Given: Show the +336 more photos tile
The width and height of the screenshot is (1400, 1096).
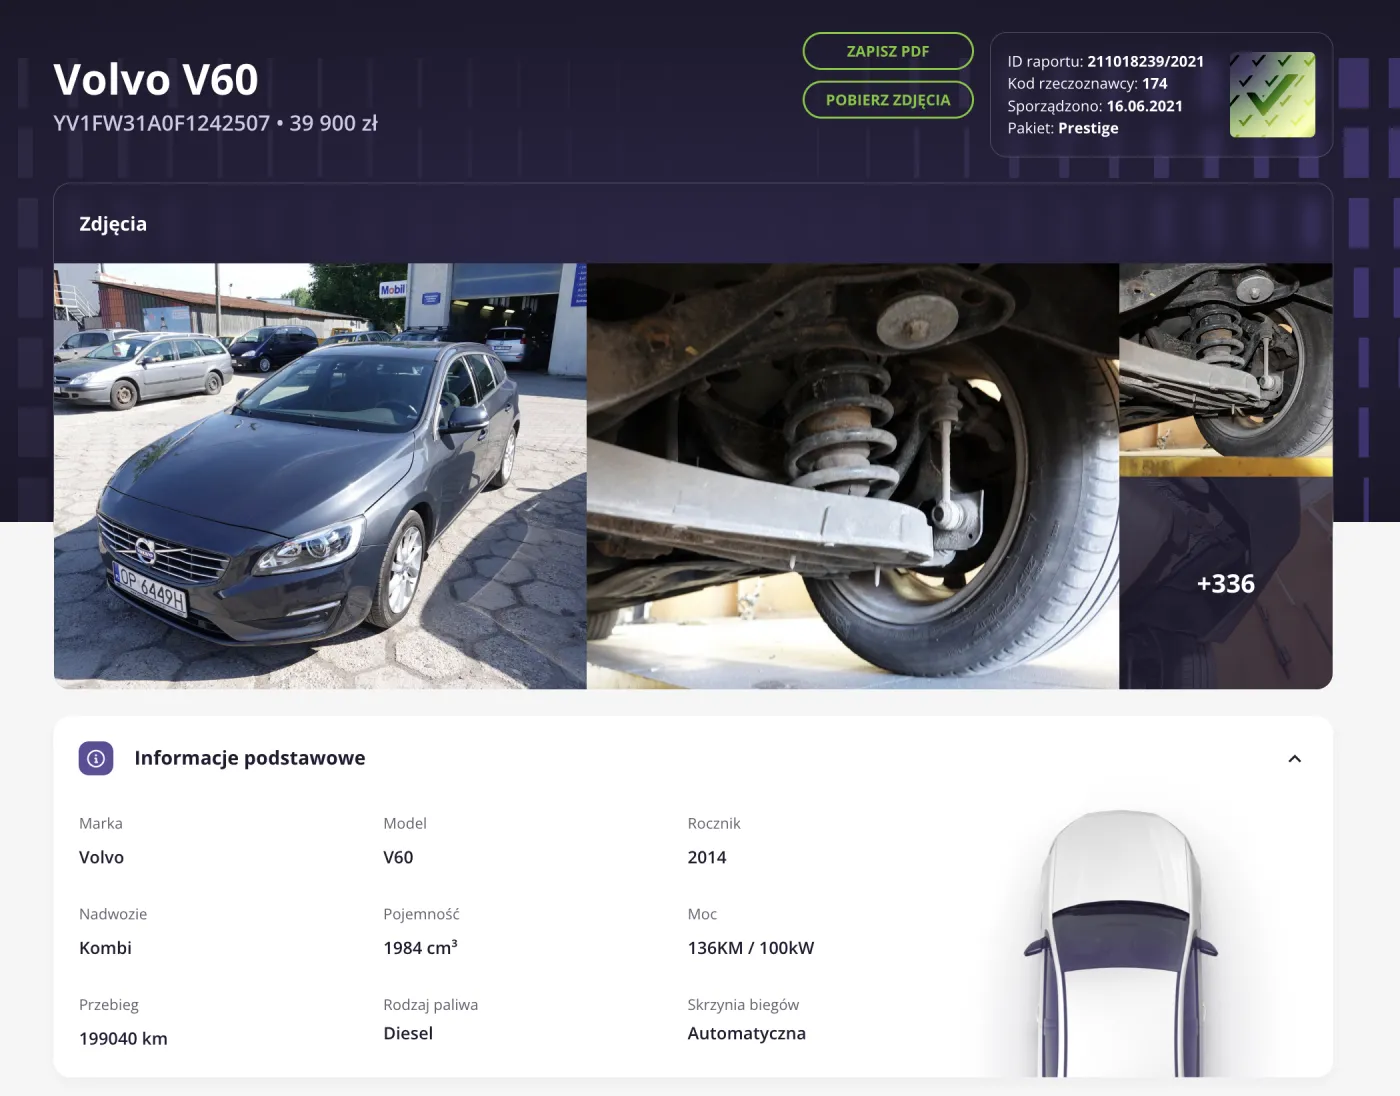Looking at the screenshot, I should (x=1226, y=583).
